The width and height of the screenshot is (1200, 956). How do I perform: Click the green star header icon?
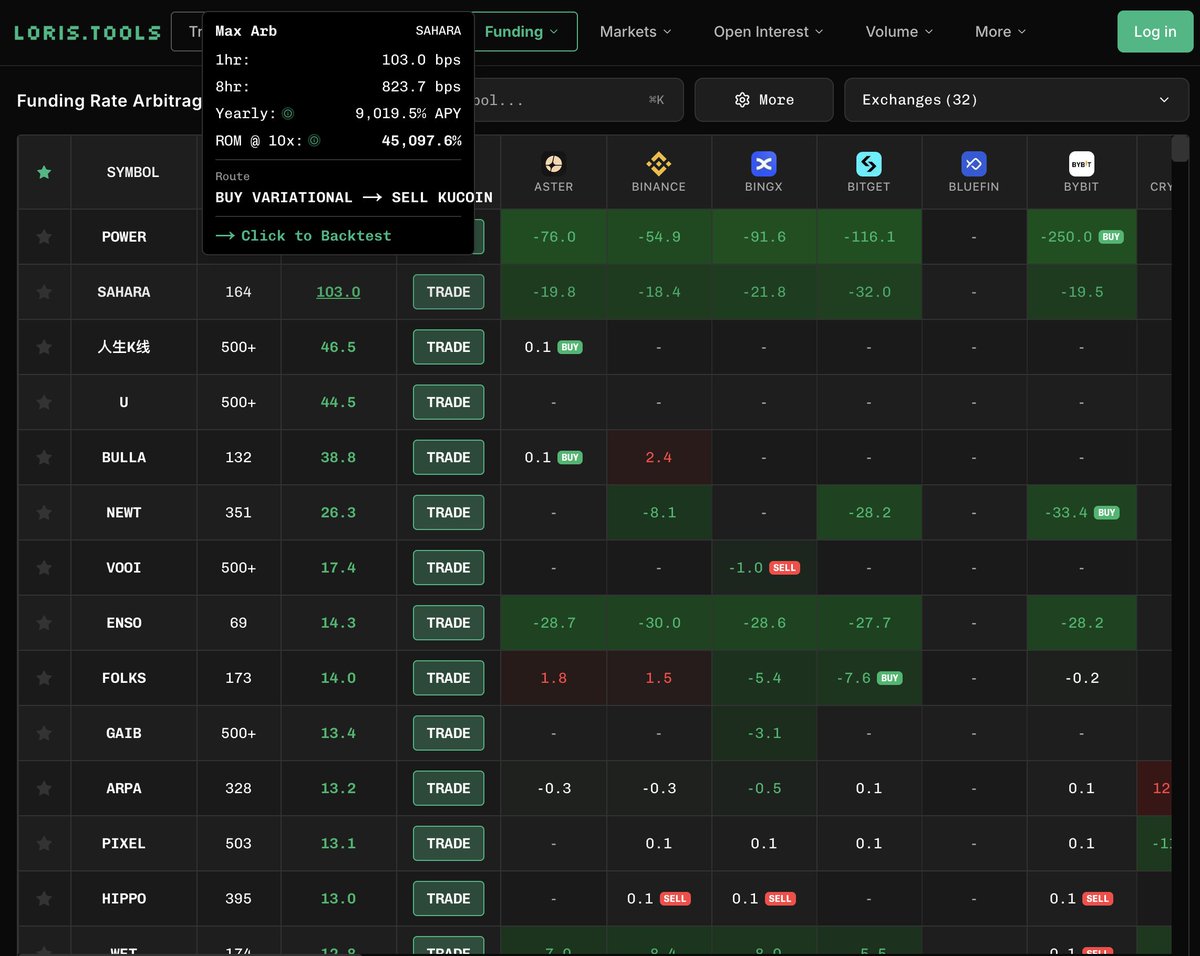(44, 172)
